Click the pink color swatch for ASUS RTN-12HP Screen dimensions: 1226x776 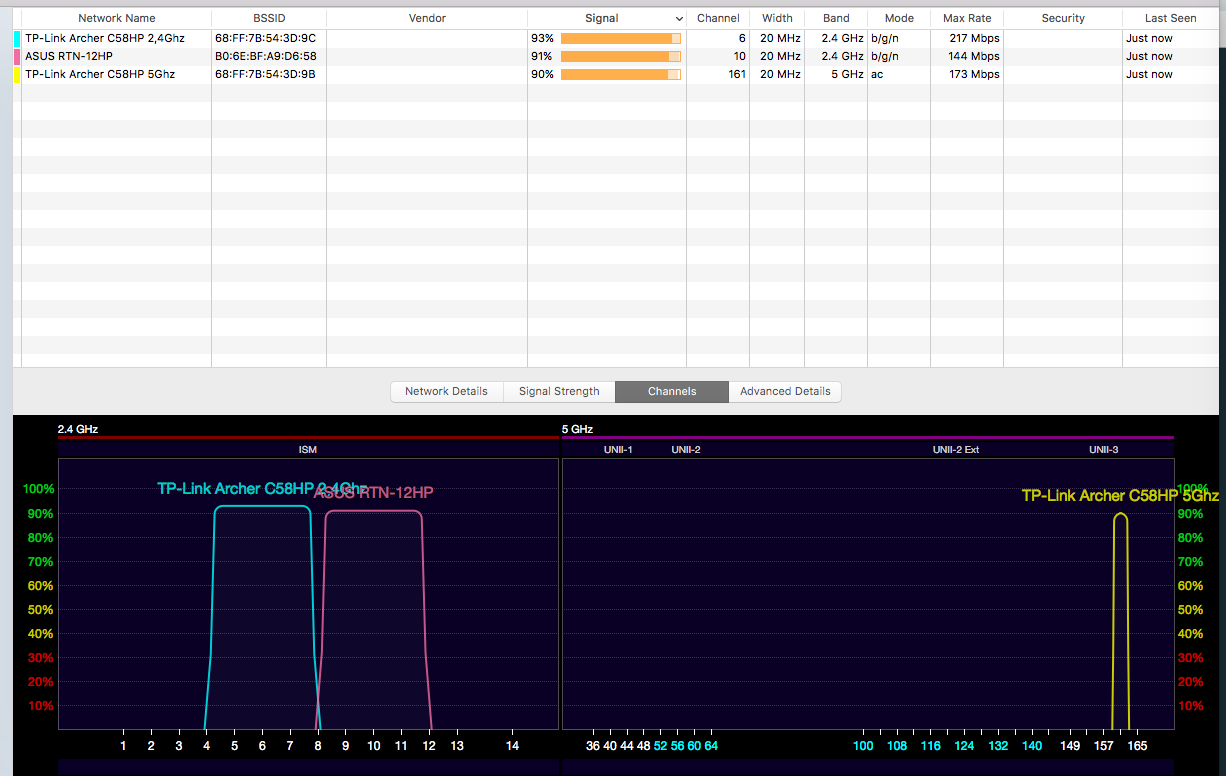click(x=17, y=56)
